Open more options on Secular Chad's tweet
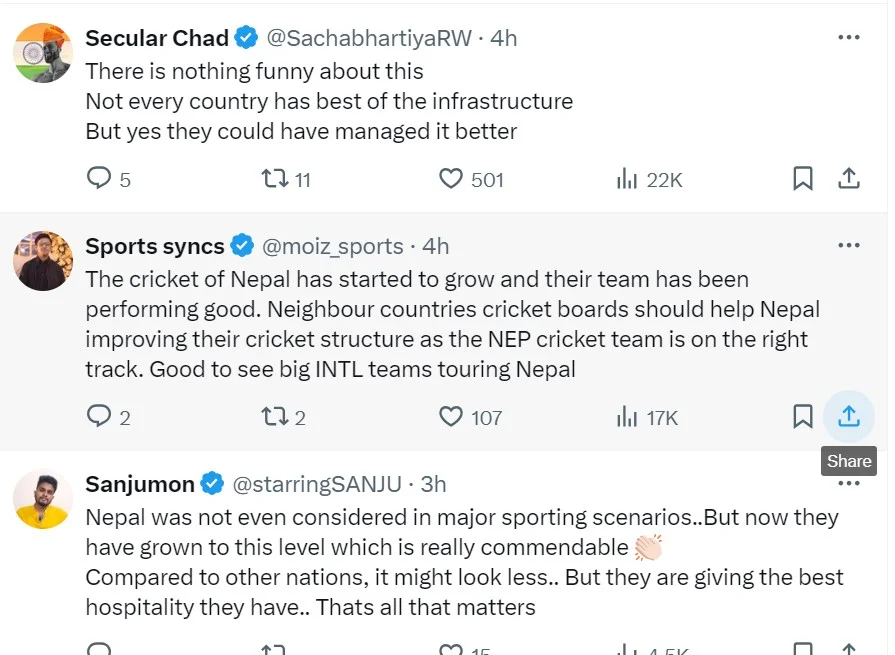The height and width of the screenshot is (655, 895). click(849, 38)
